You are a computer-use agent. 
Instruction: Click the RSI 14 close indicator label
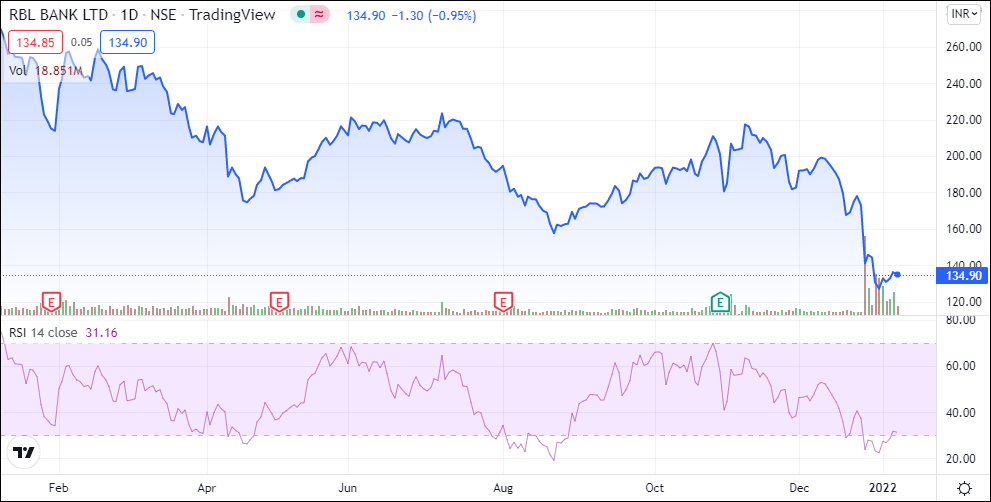click(x=42, y=333)
